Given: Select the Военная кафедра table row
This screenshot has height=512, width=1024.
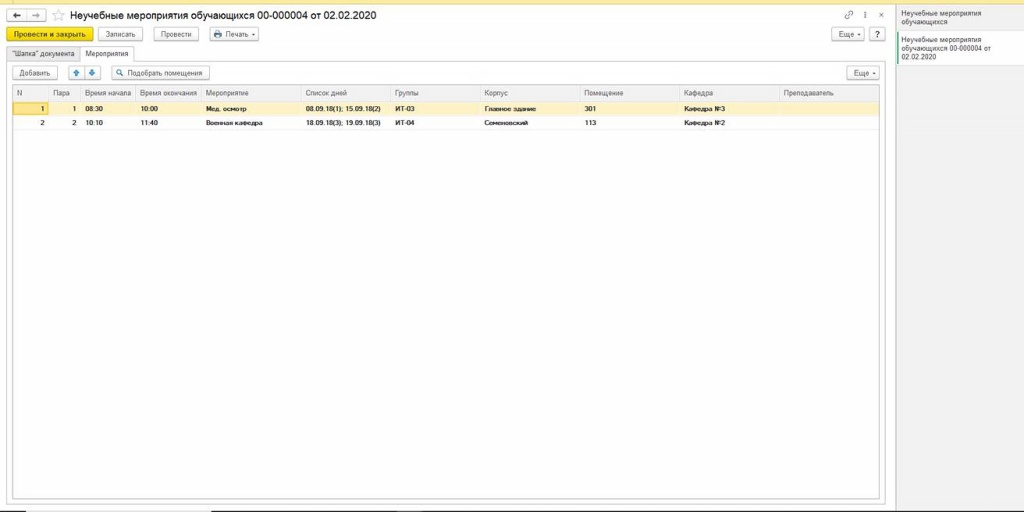Looking at the screenshot, I should coord(234,123).
